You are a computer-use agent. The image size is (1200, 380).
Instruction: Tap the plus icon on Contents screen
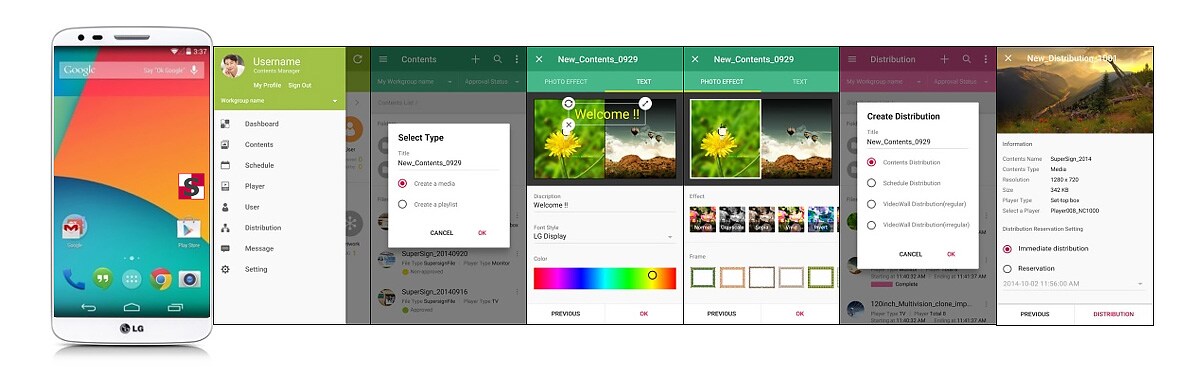tap(476, 60)
